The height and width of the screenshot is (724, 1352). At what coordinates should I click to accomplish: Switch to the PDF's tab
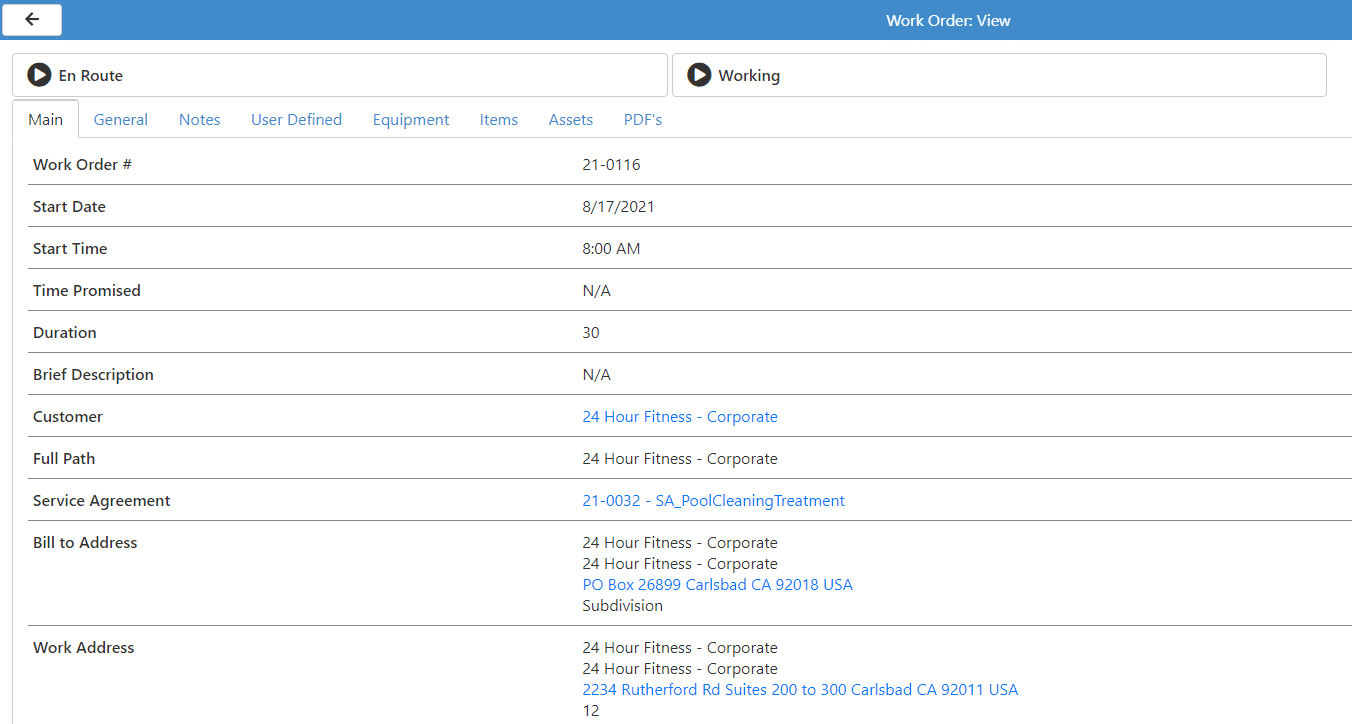(643, 120)
